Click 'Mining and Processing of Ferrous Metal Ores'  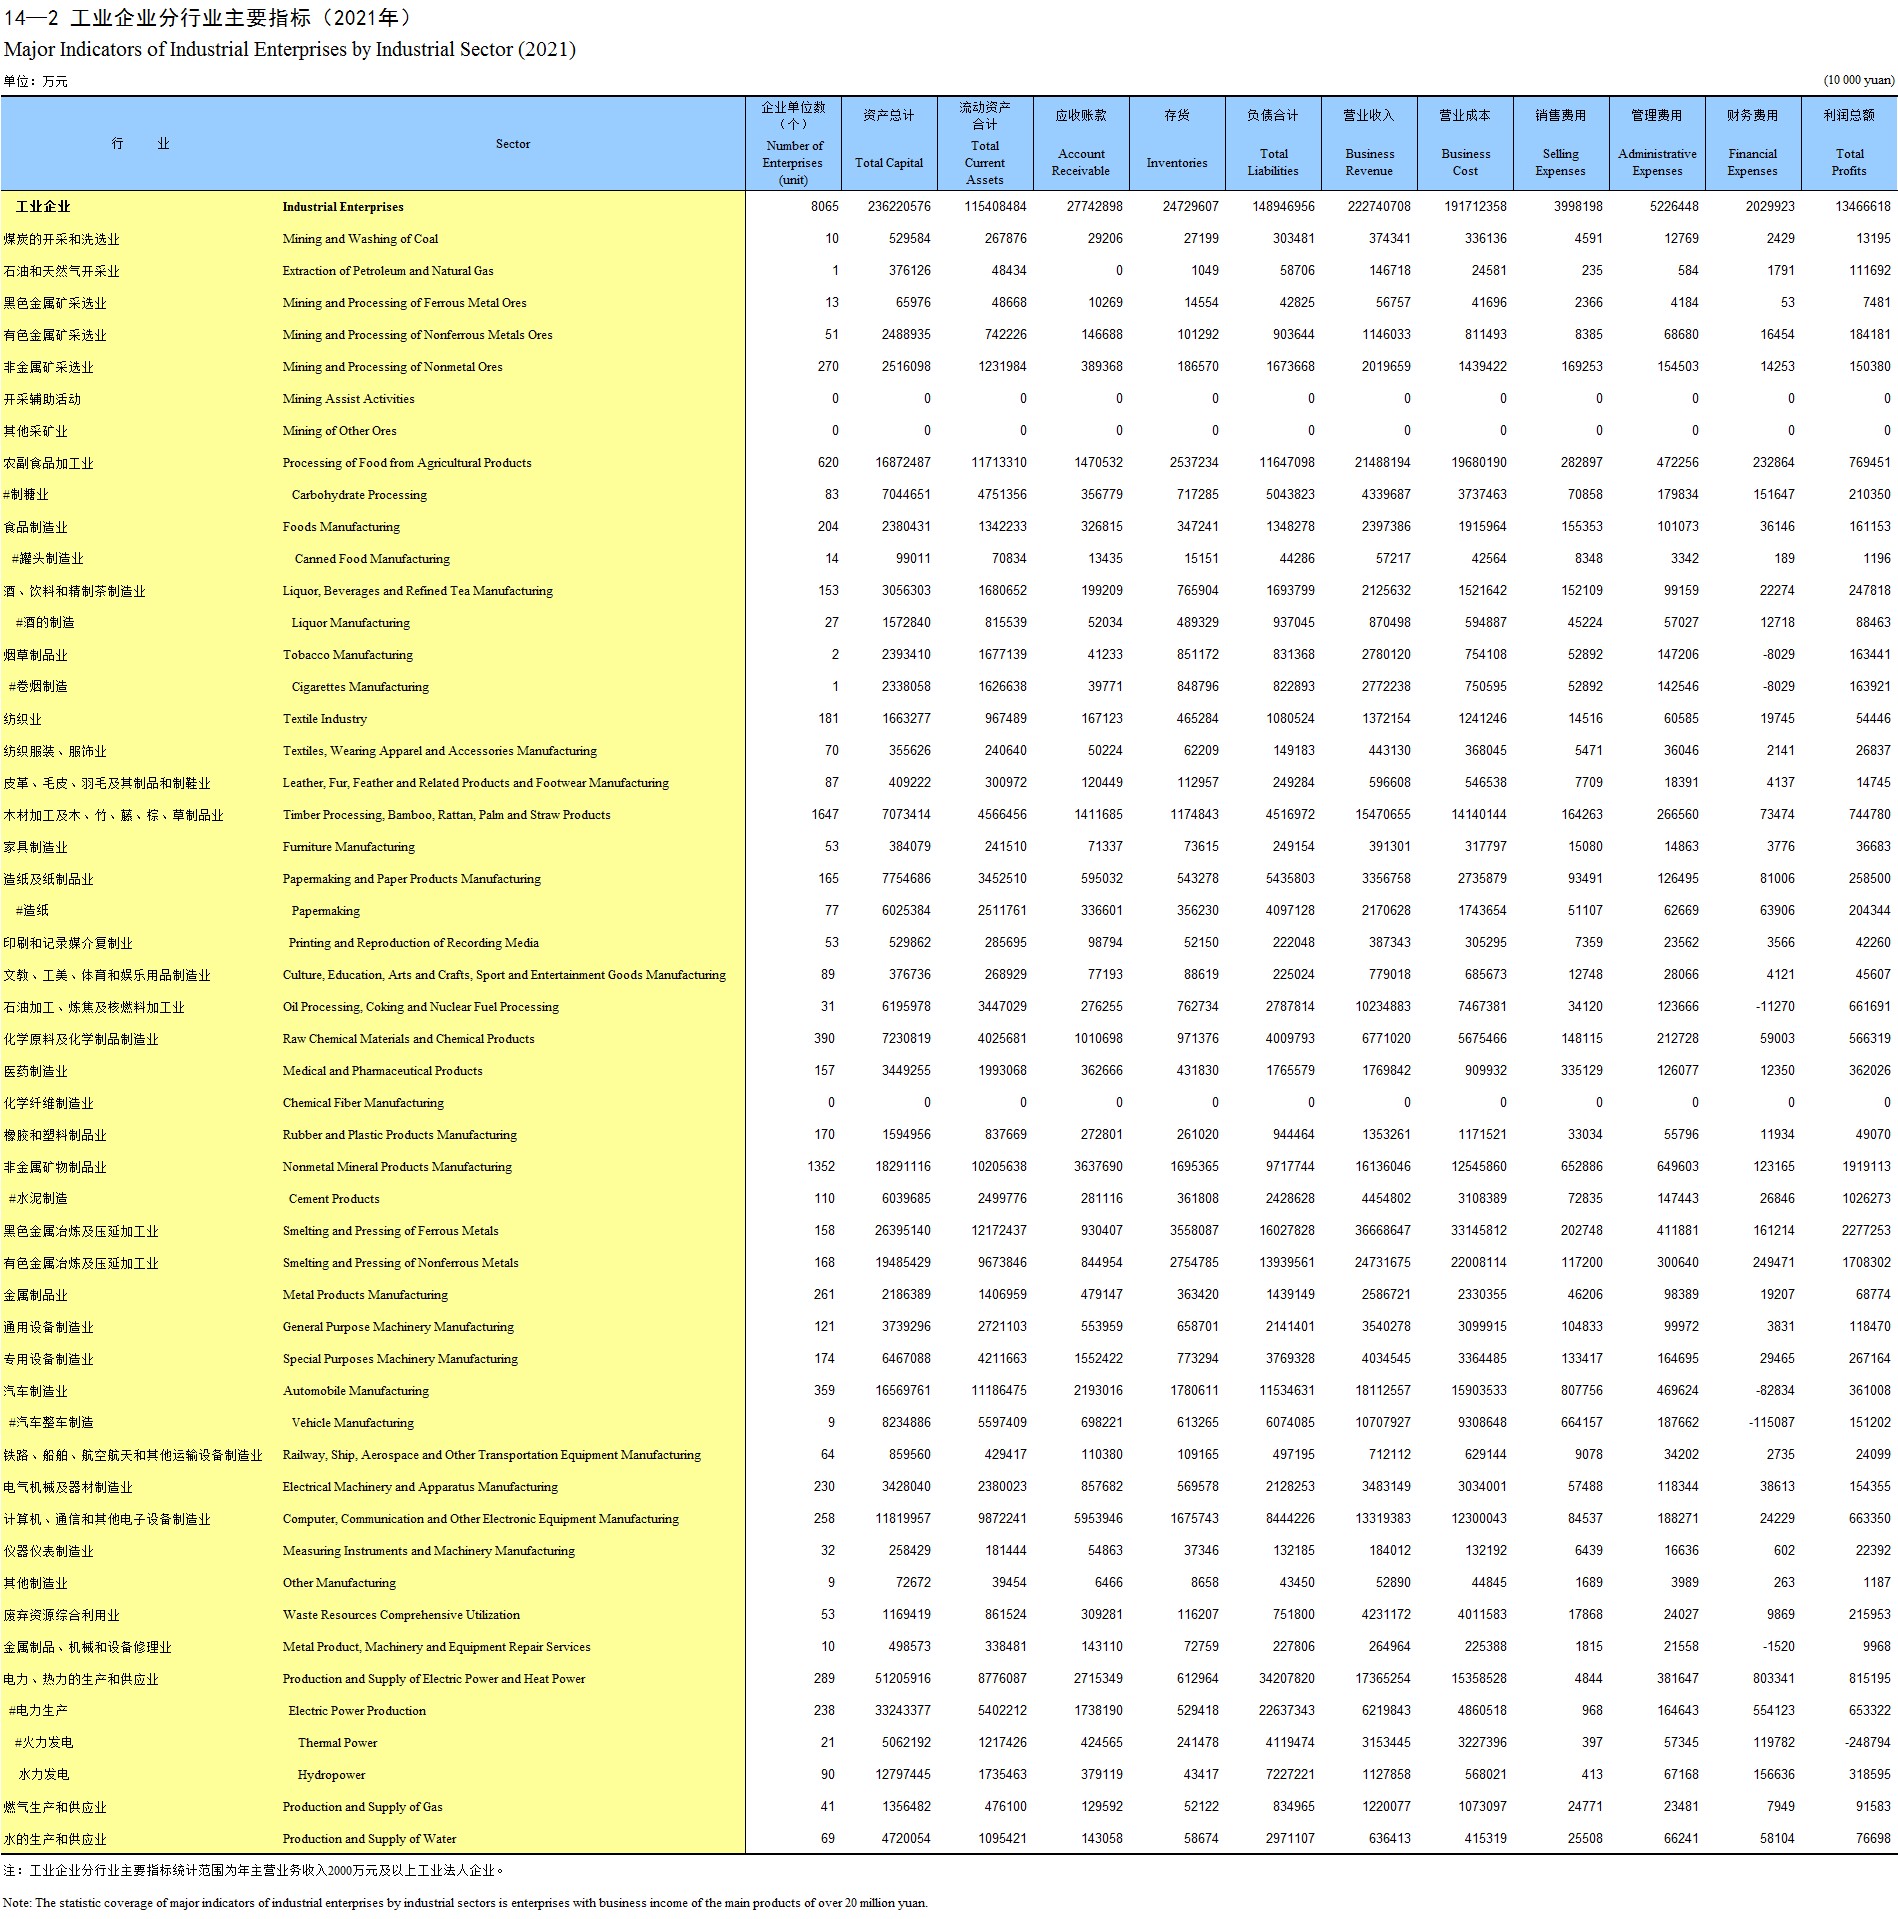tap(404, 303)
